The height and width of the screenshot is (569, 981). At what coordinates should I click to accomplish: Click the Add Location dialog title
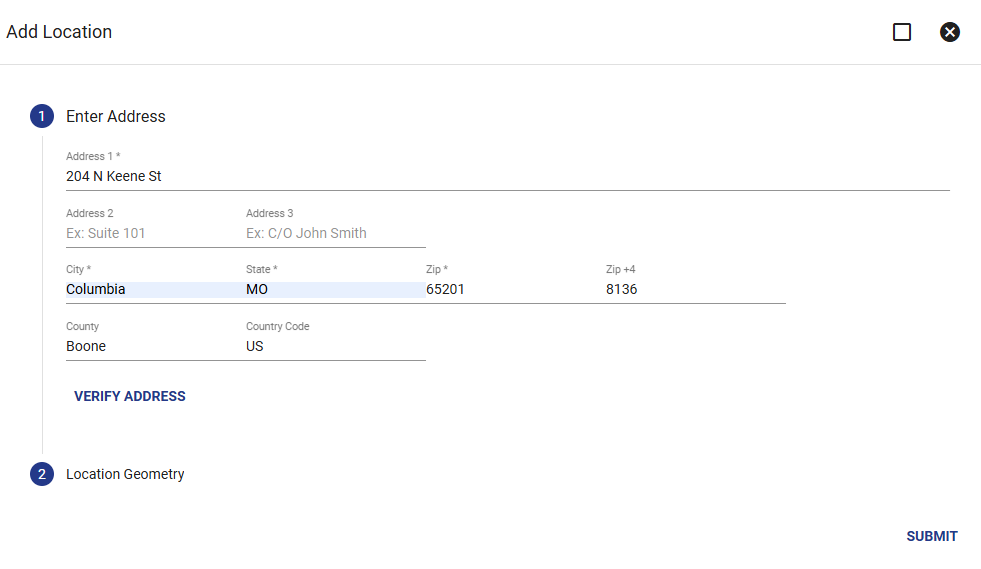[59, 32]
